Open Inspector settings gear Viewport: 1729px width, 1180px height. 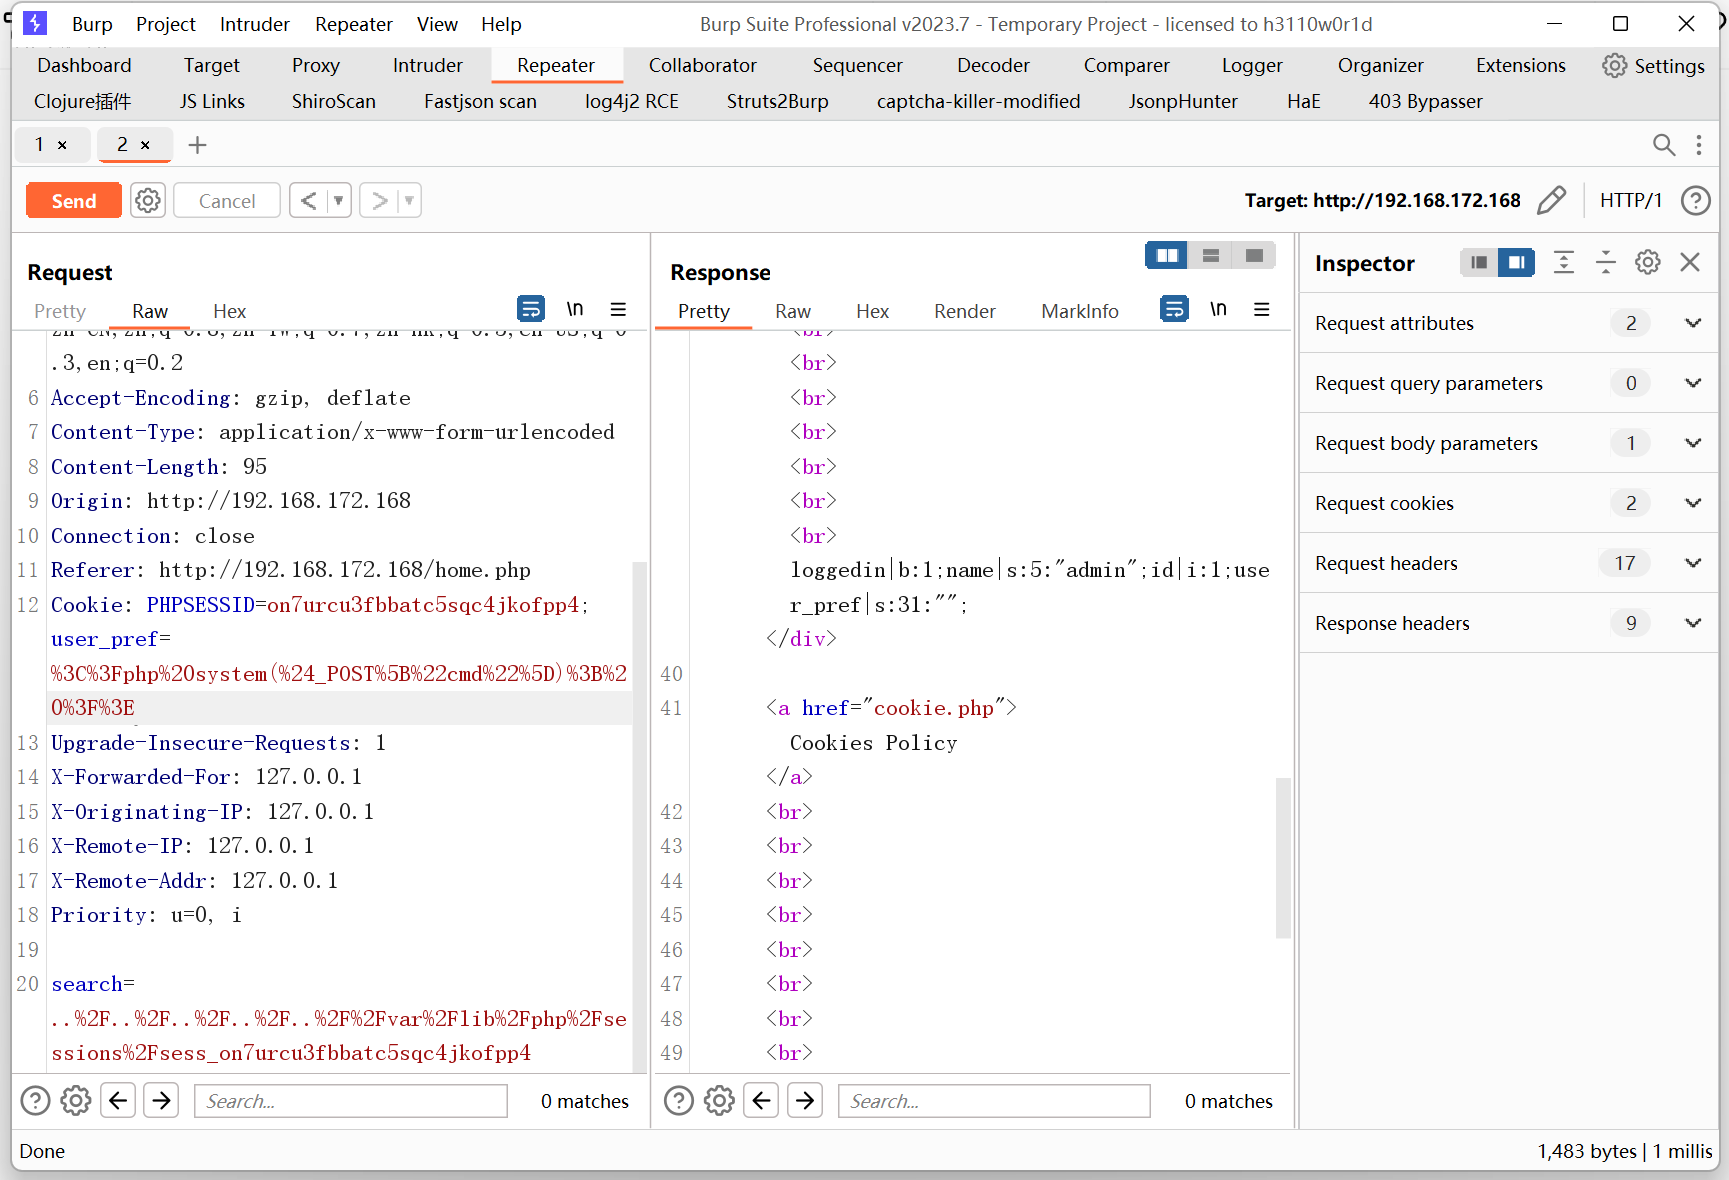[1648, 262]
